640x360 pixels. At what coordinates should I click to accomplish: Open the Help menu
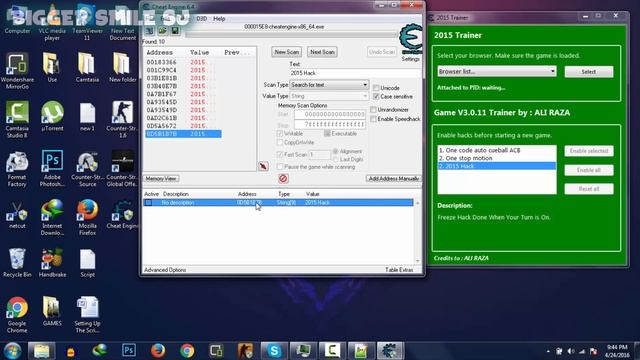(219, 19)
